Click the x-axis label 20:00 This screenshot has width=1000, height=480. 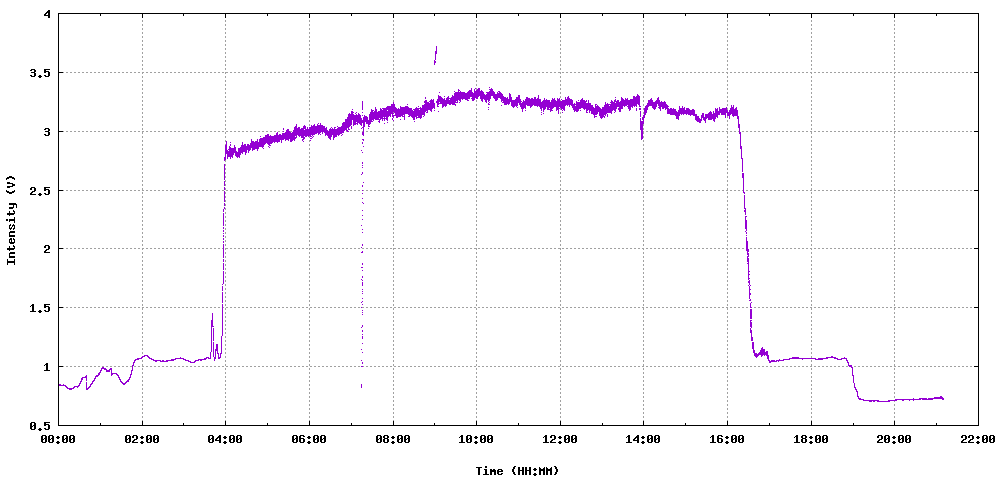(894, 439)
